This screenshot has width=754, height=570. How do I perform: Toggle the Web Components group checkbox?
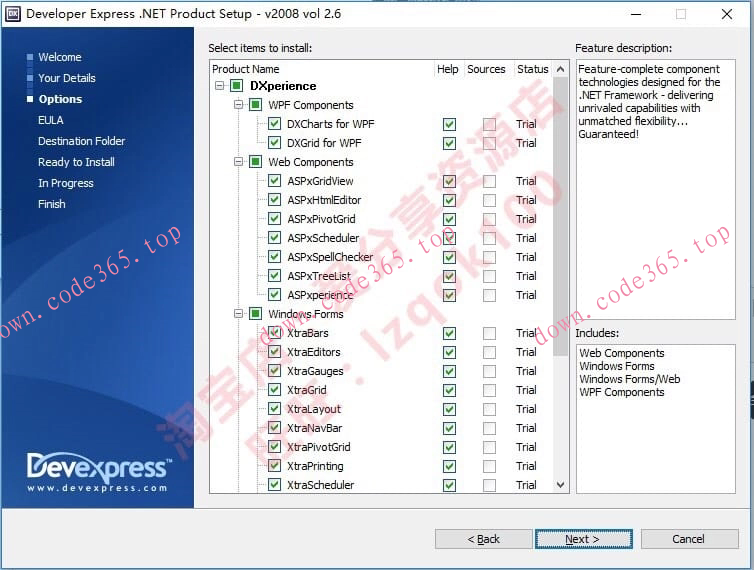coord(255,162)
